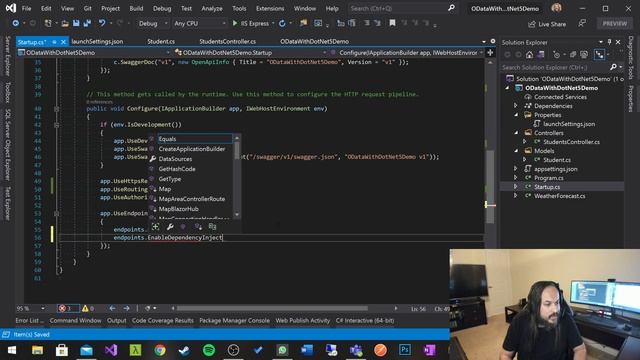Open the Build menu
Viewport: 640px width, 360px height.
[x=136, y=8]
